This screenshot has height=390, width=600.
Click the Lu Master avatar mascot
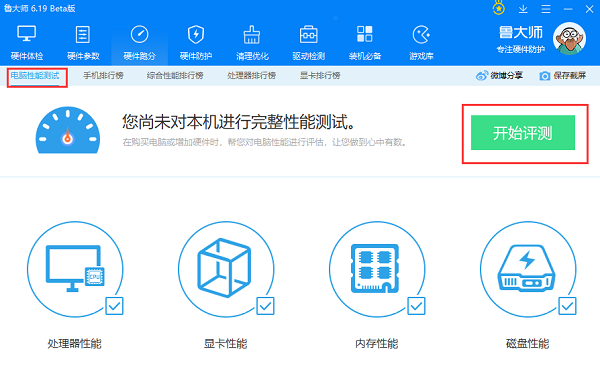[569, 39]
